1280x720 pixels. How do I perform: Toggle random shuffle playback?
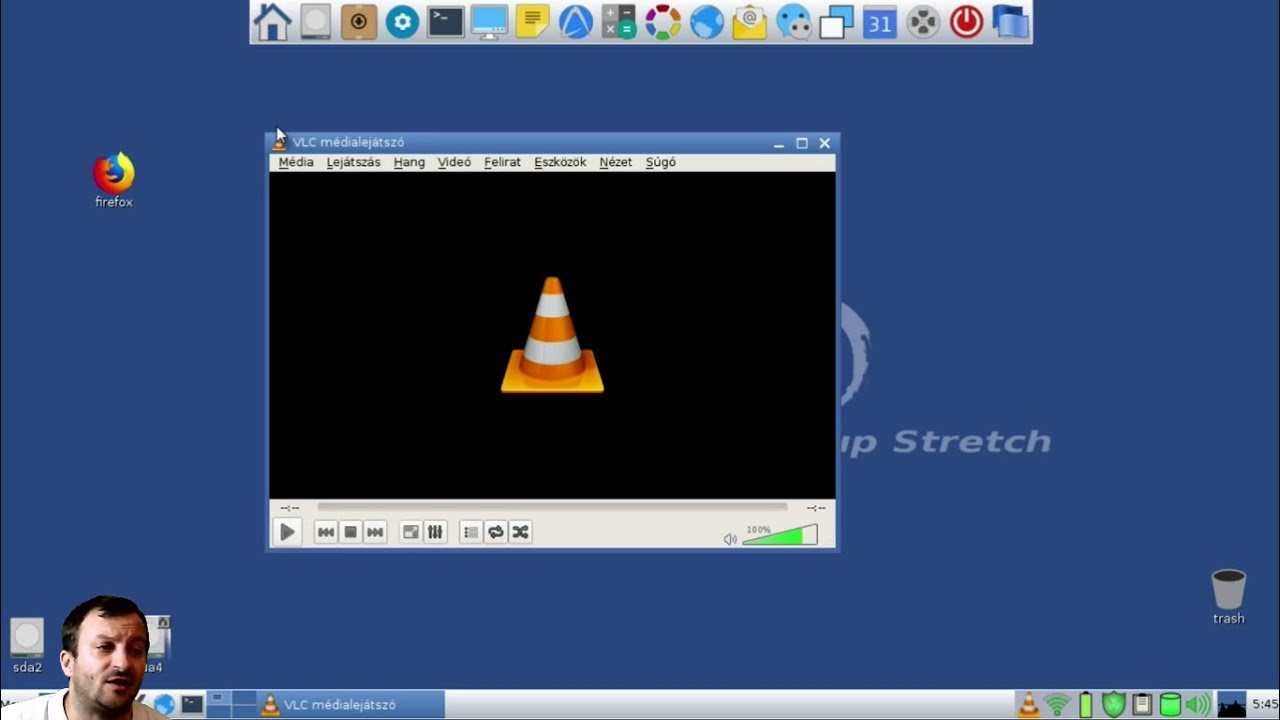[520, 532]
